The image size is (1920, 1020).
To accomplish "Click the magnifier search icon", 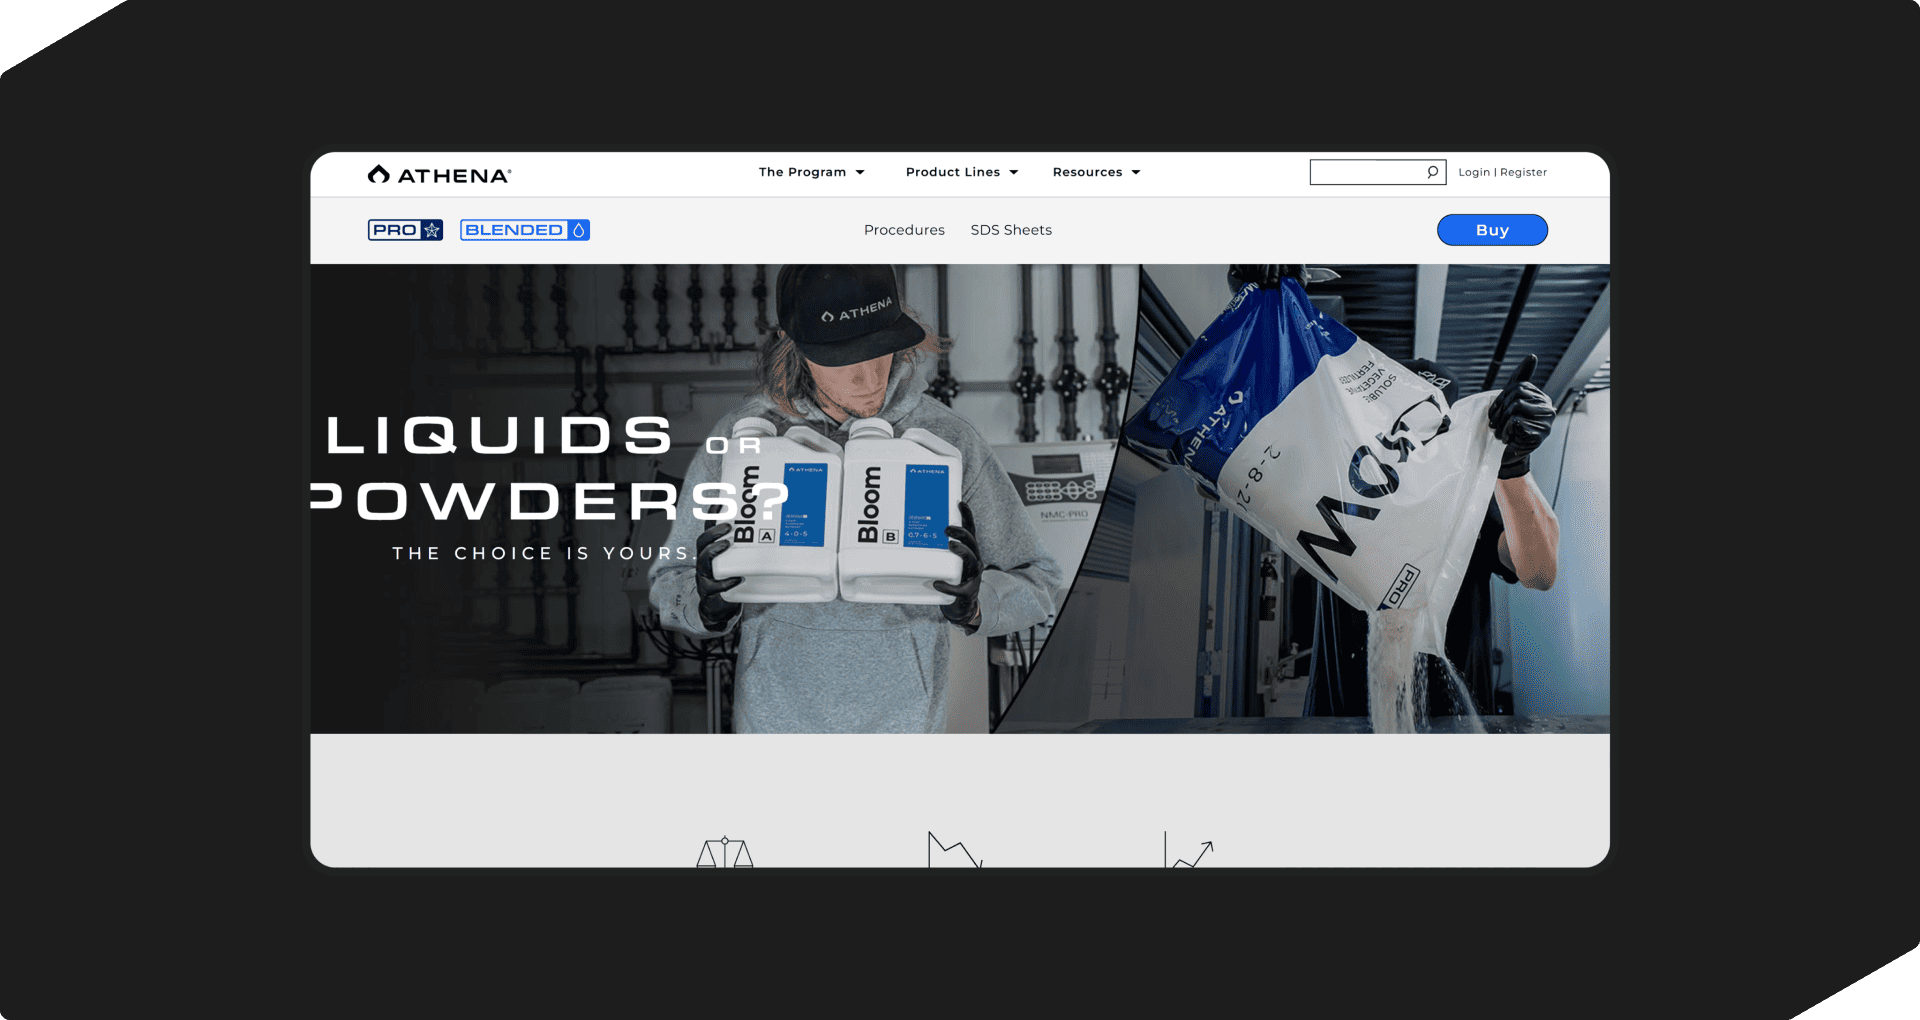I will click(1433, 172).
